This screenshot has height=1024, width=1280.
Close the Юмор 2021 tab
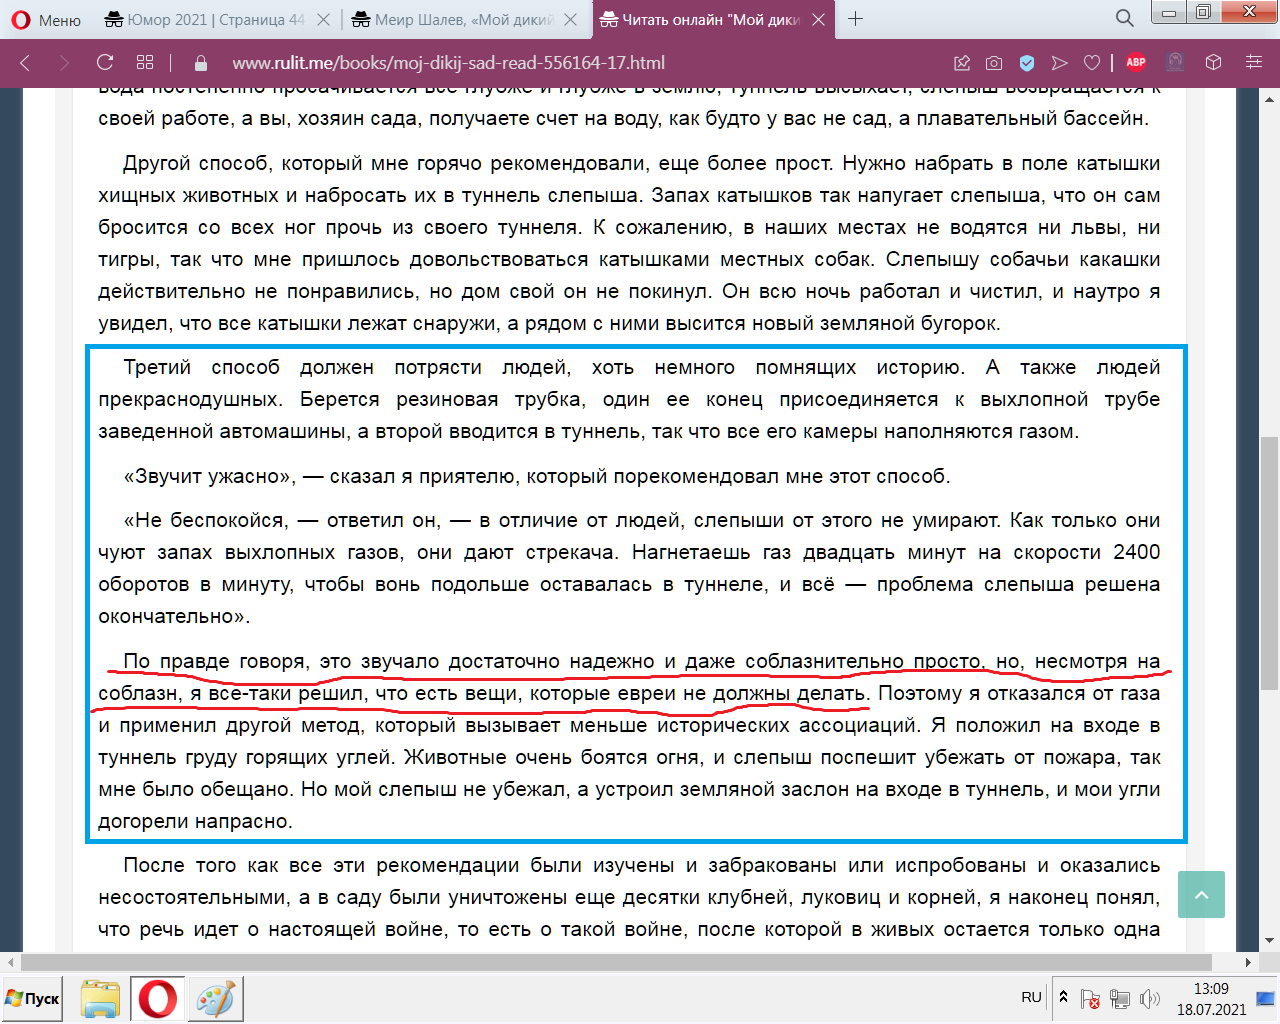(323, 19)
